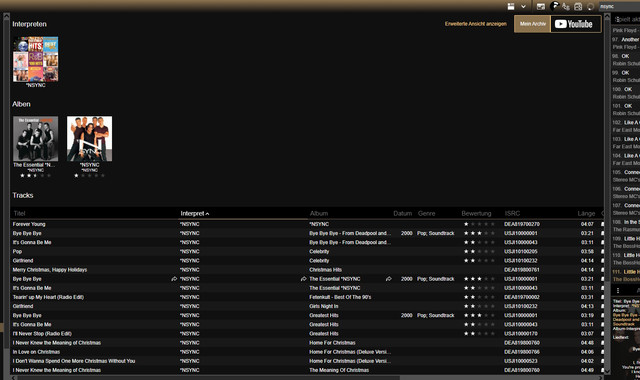Click length '03:58' in the Pop row
640x380 pixels.
(x=587, y=251)
